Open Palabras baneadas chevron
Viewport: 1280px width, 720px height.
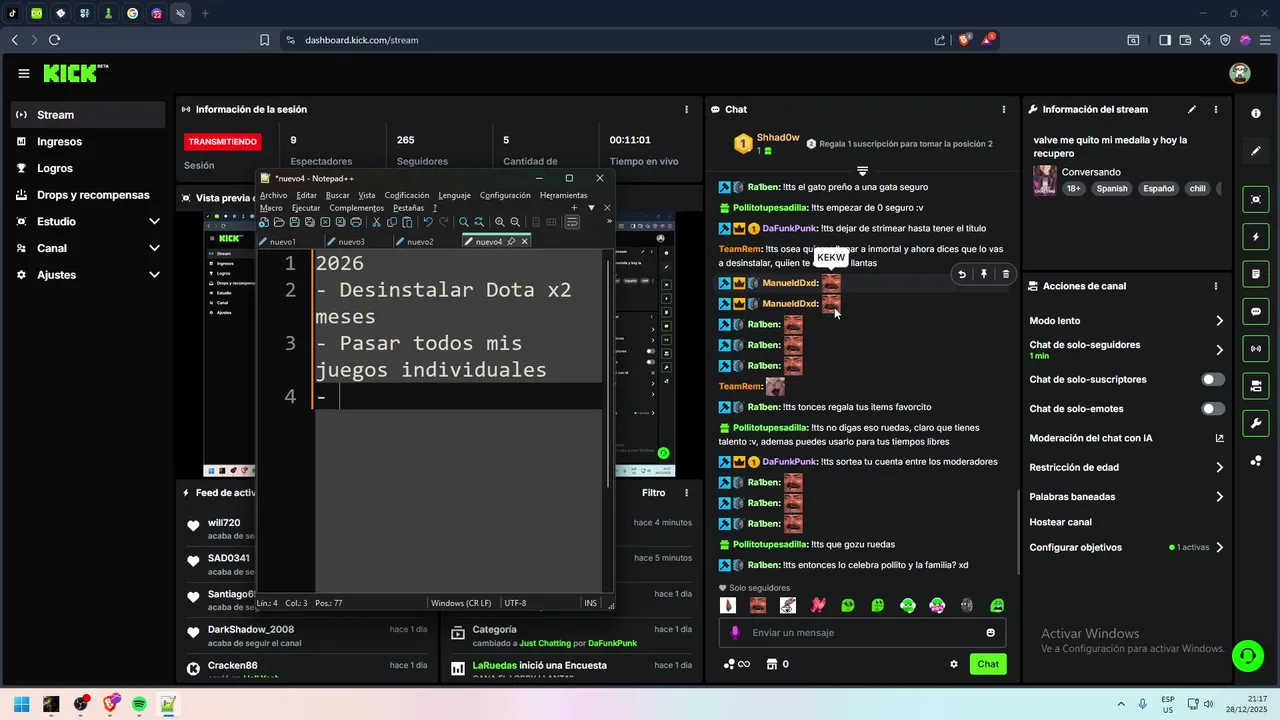pyautogui.click(x=1219, y=497)
